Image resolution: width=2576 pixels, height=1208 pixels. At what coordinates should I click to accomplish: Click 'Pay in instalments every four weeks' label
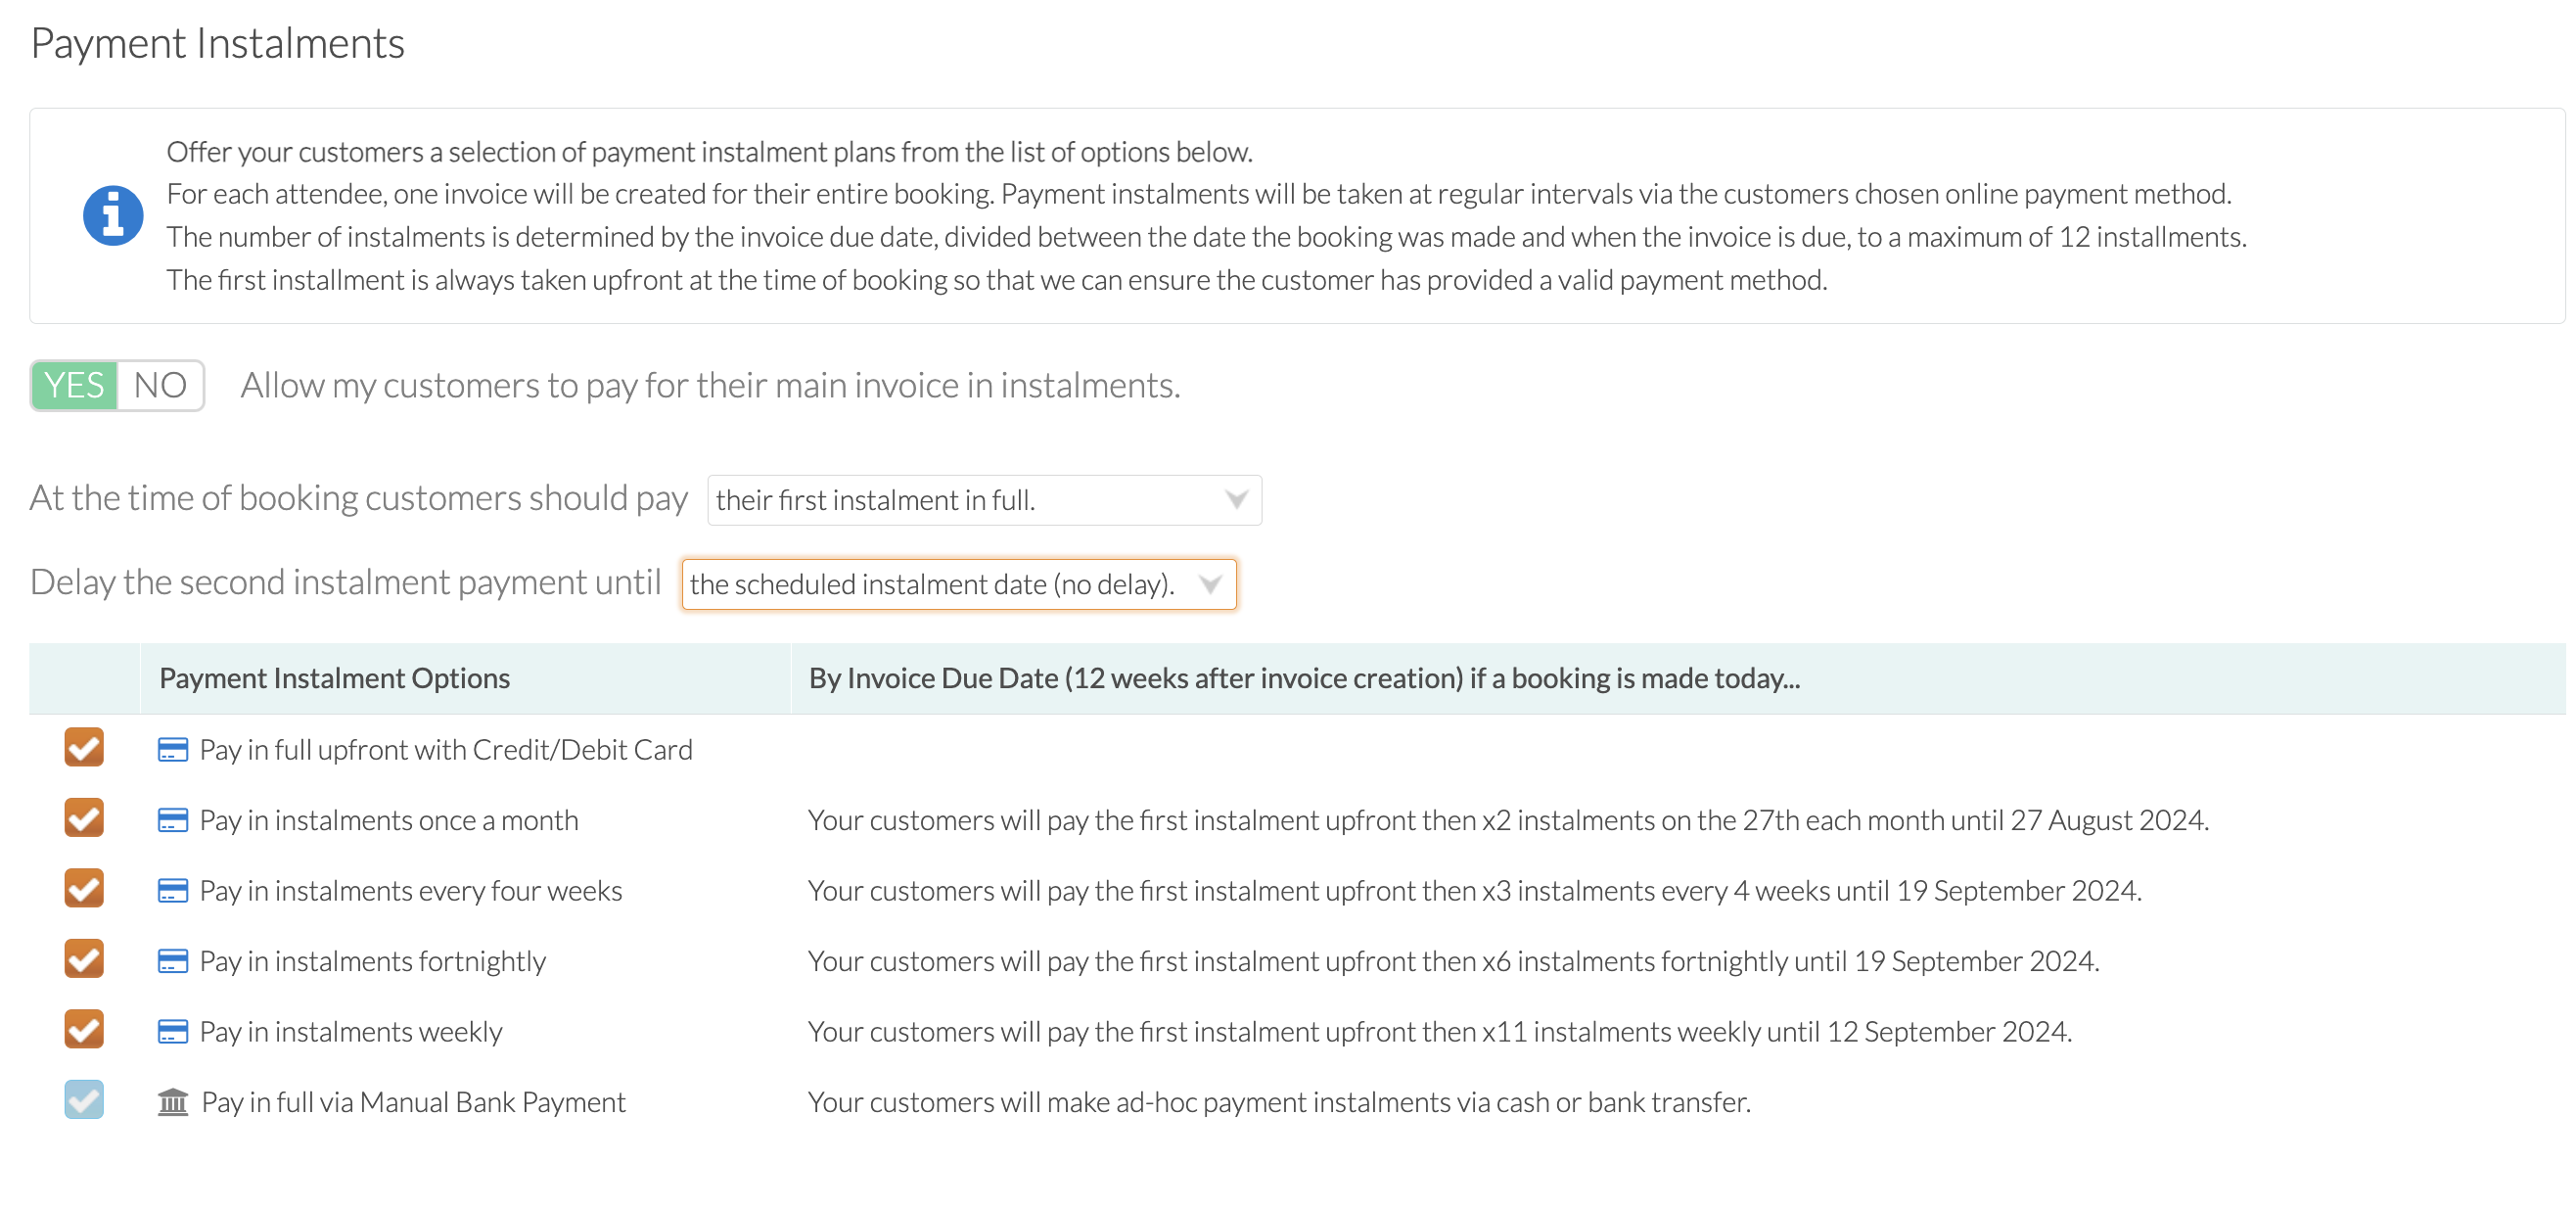tap(411, 891)
